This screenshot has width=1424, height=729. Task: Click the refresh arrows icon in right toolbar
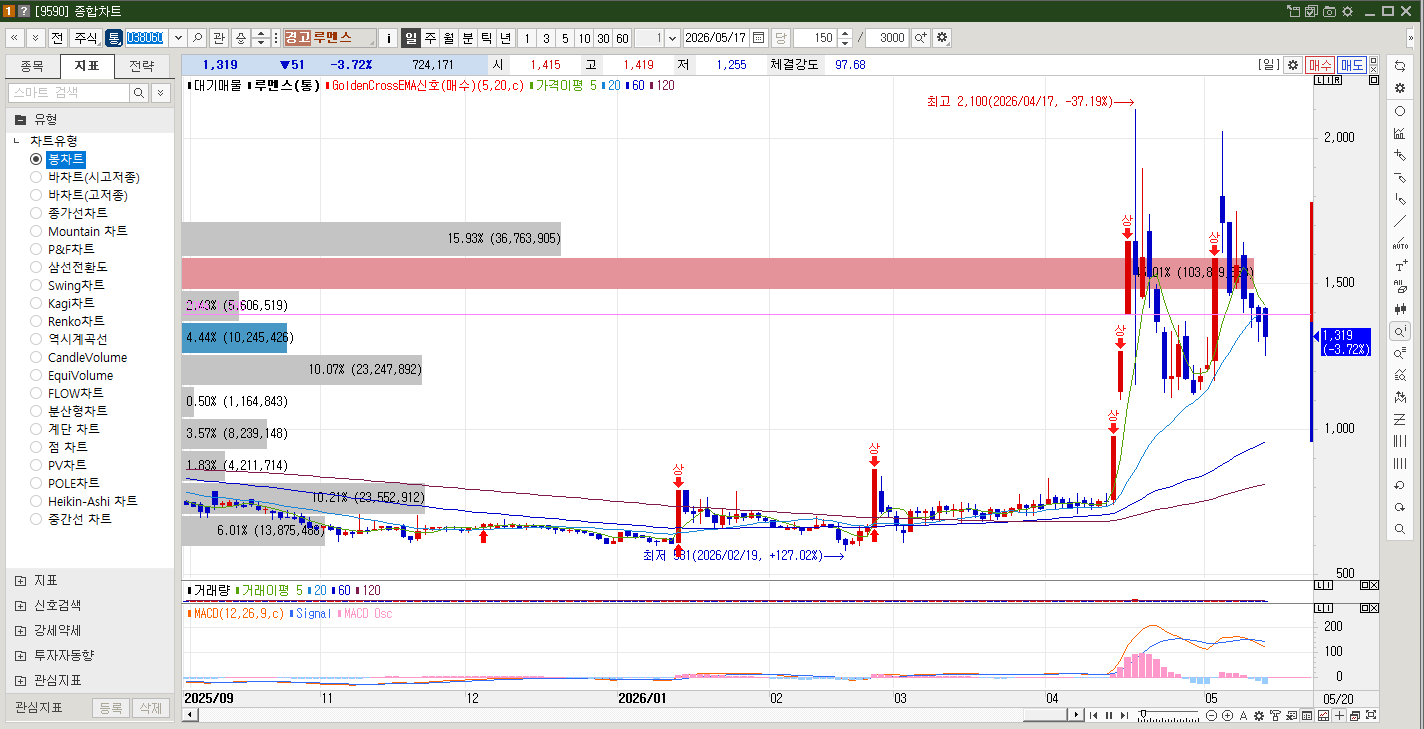[x=1400, y=66]
